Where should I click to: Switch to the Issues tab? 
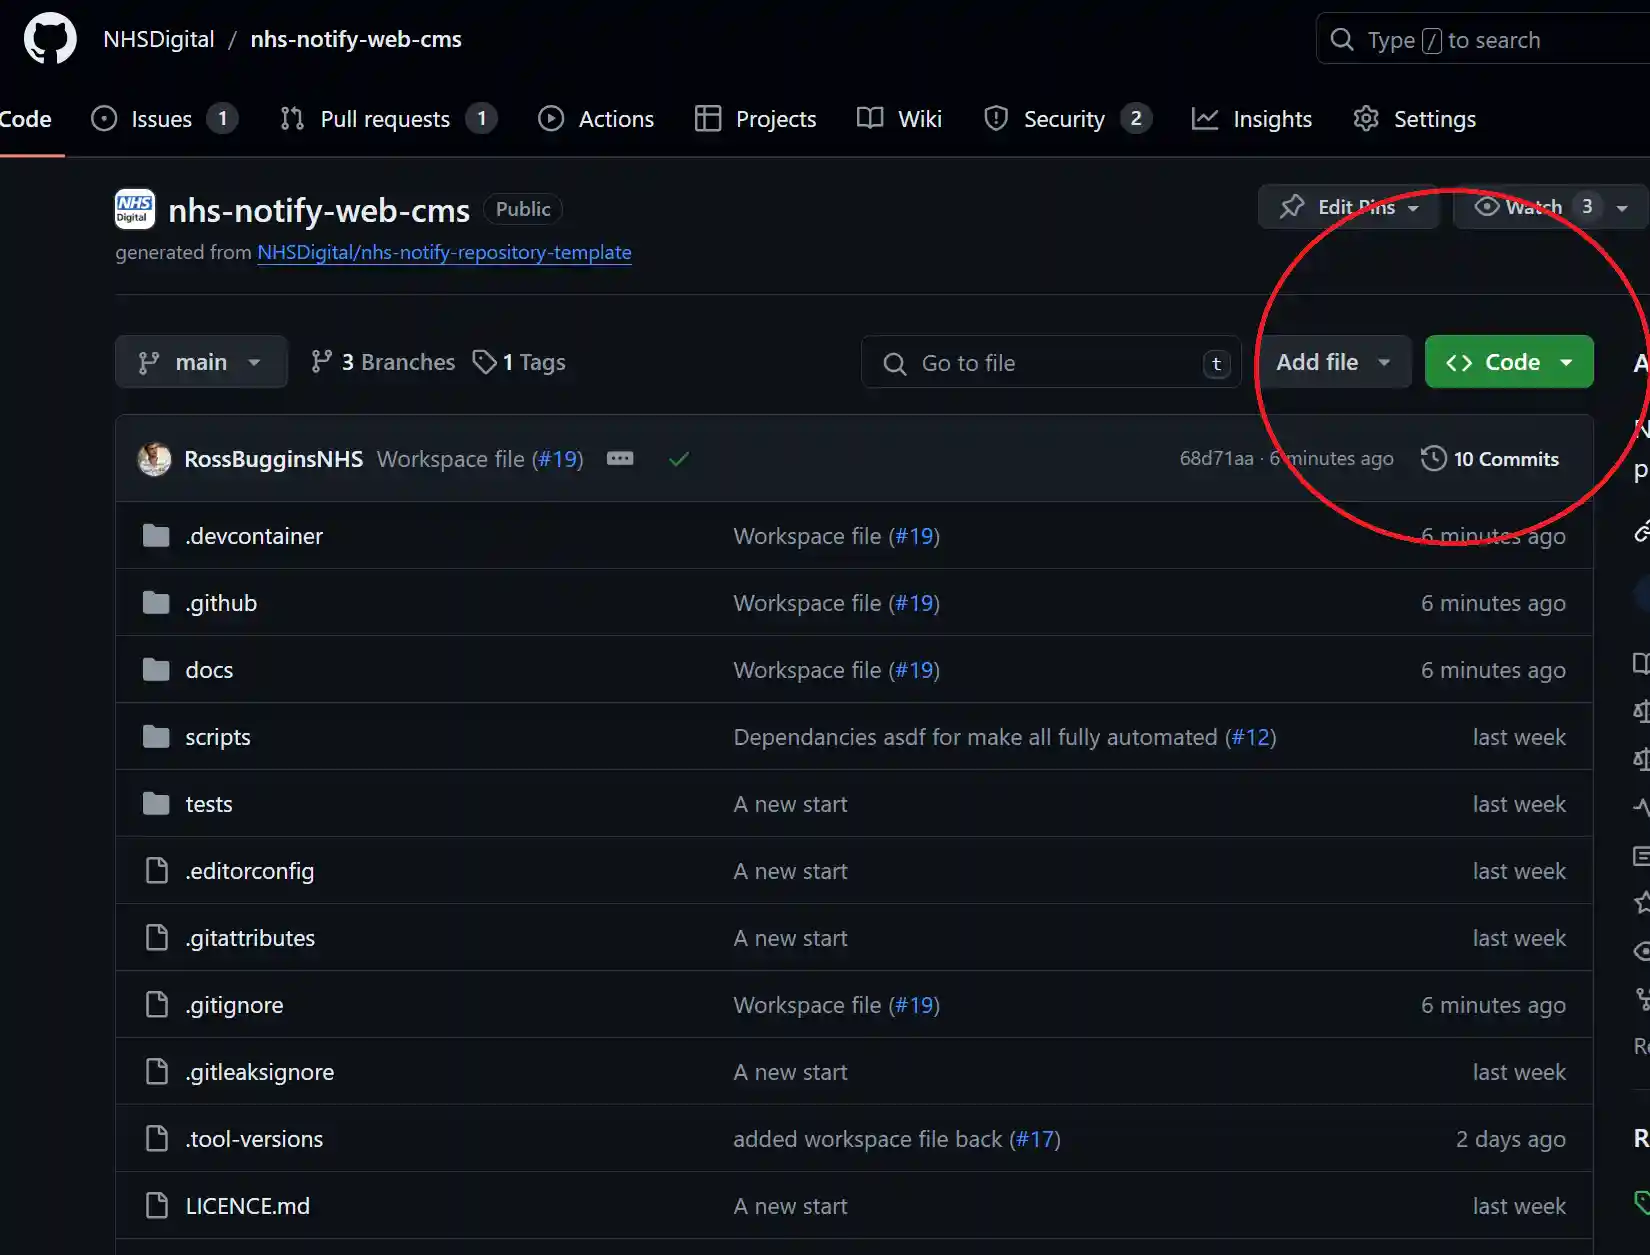point(162,119)
